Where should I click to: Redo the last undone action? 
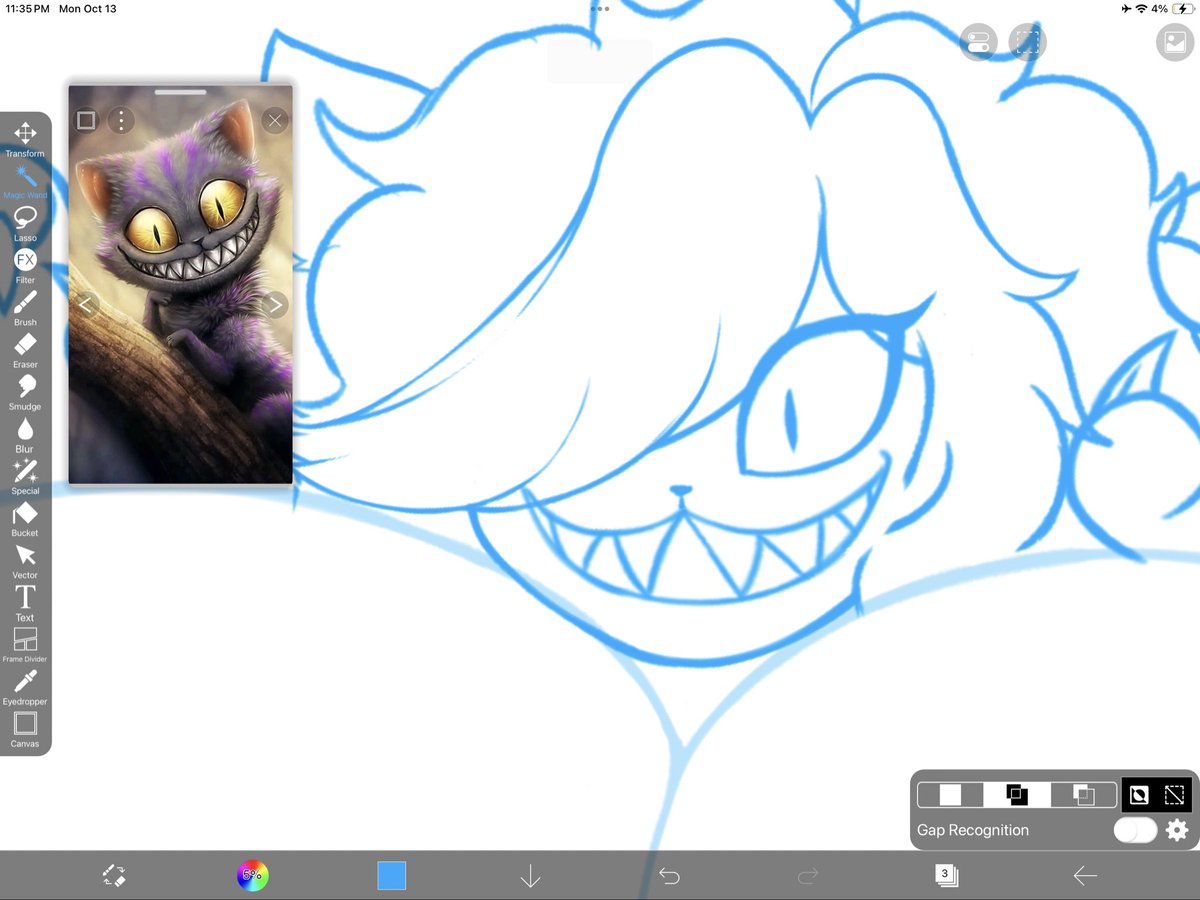[x=808, y=876]
